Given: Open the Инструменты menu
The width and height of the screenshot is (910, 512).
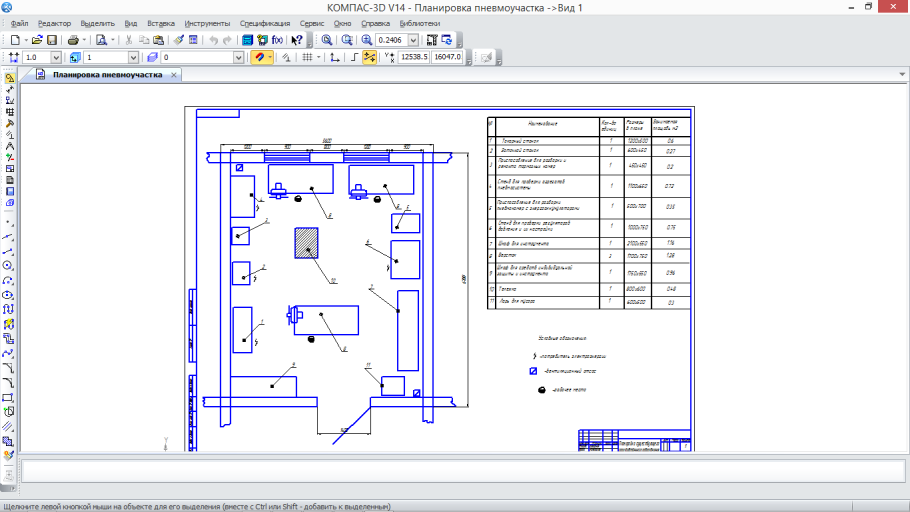Looking at the screenshot, I should pos(207,23).
